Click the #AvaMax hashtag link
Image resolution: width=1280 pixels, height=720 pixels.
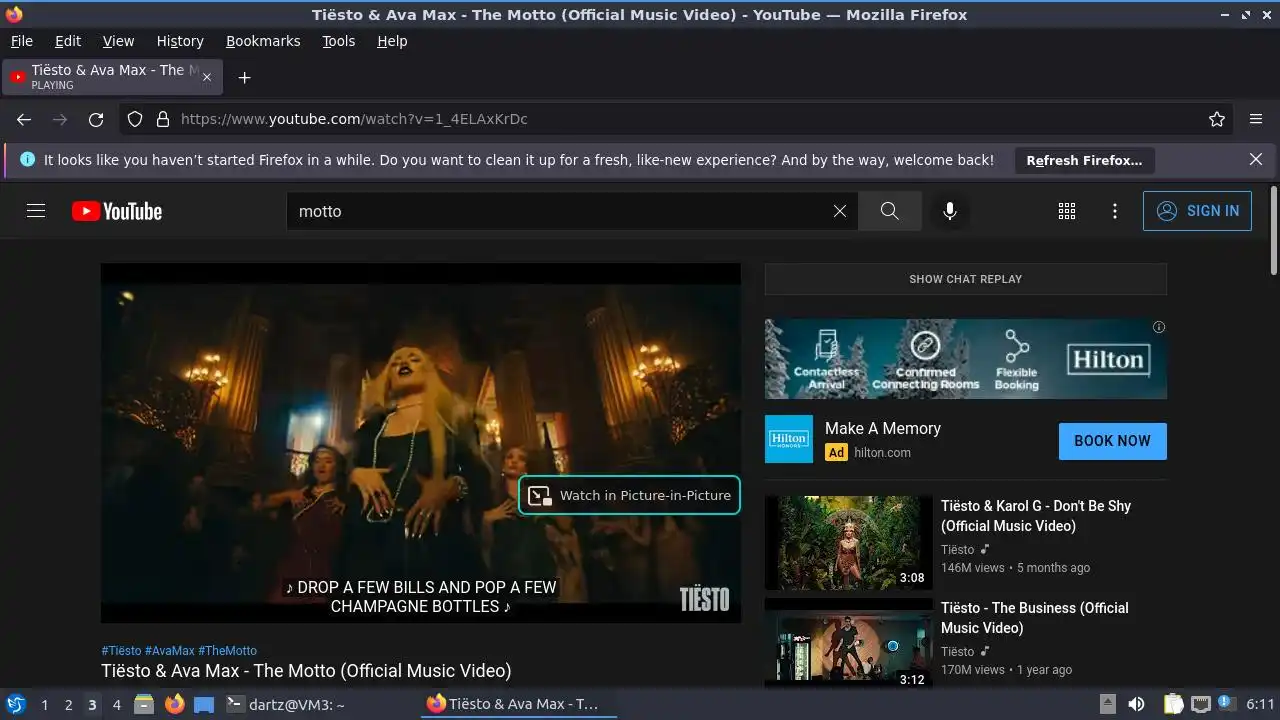point(170,650)
